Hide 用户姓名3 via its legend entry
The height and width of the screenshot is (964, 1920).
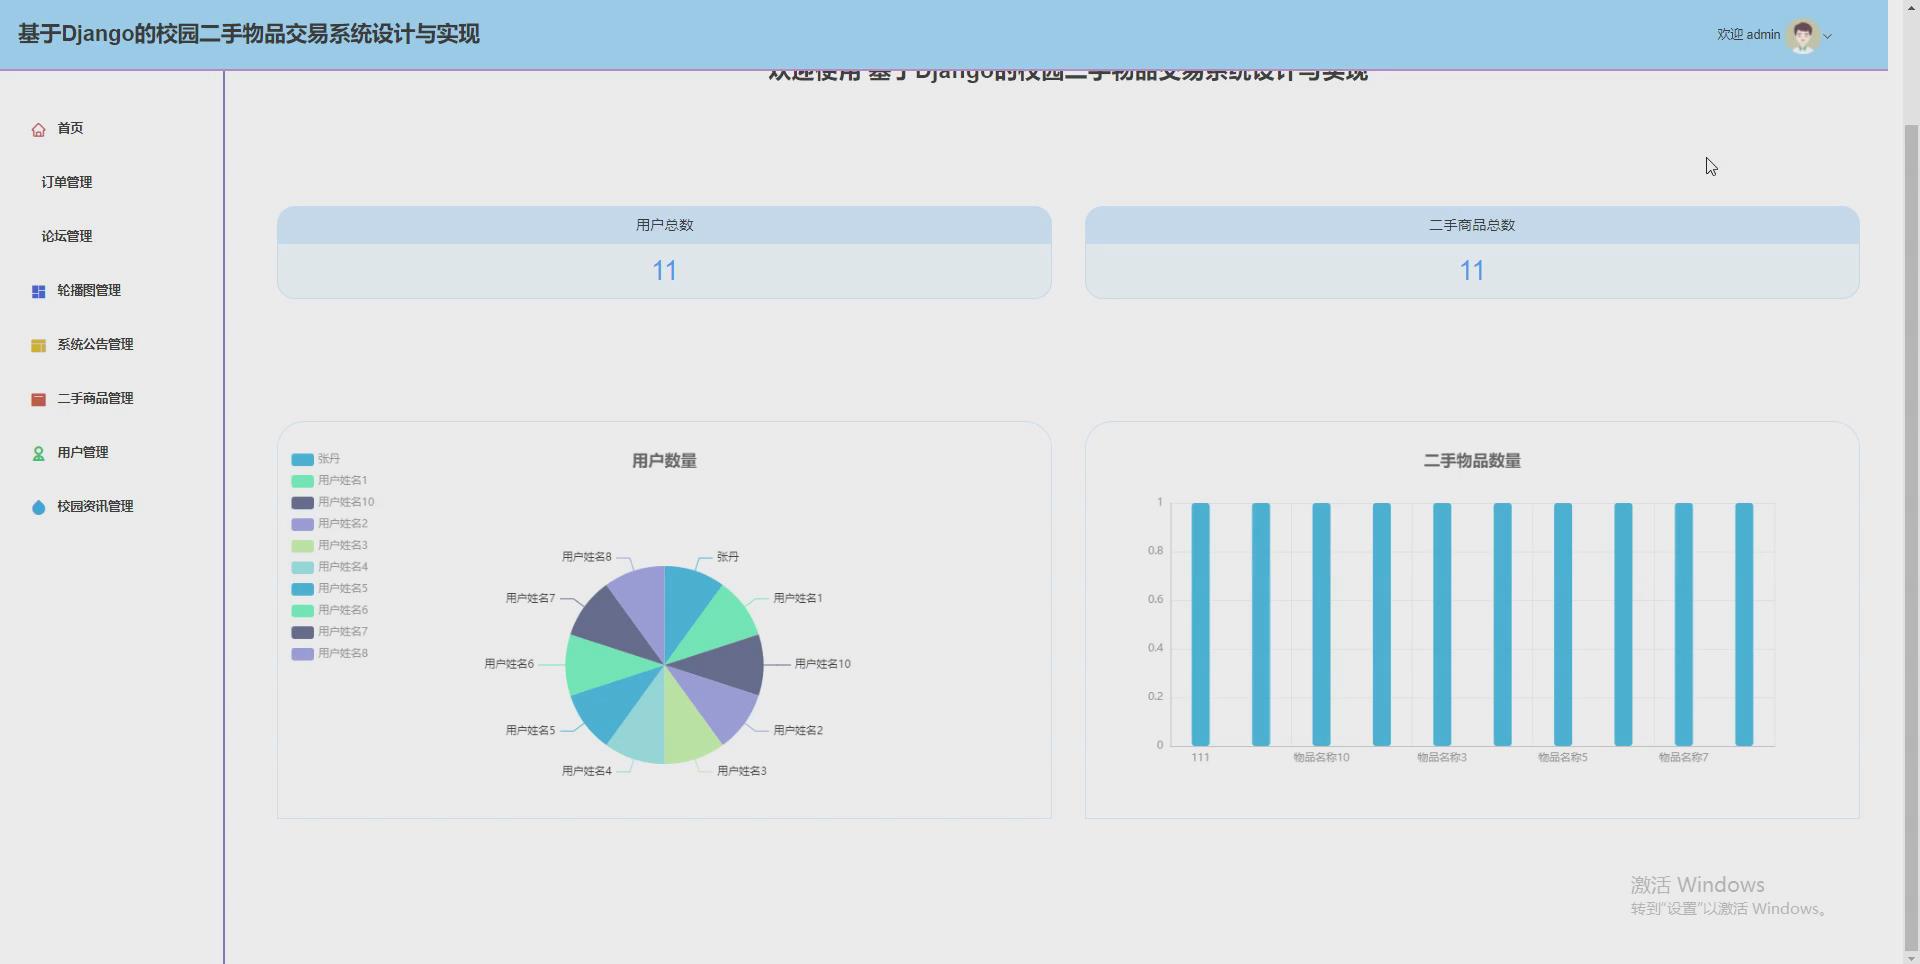[x=329, y=546]
